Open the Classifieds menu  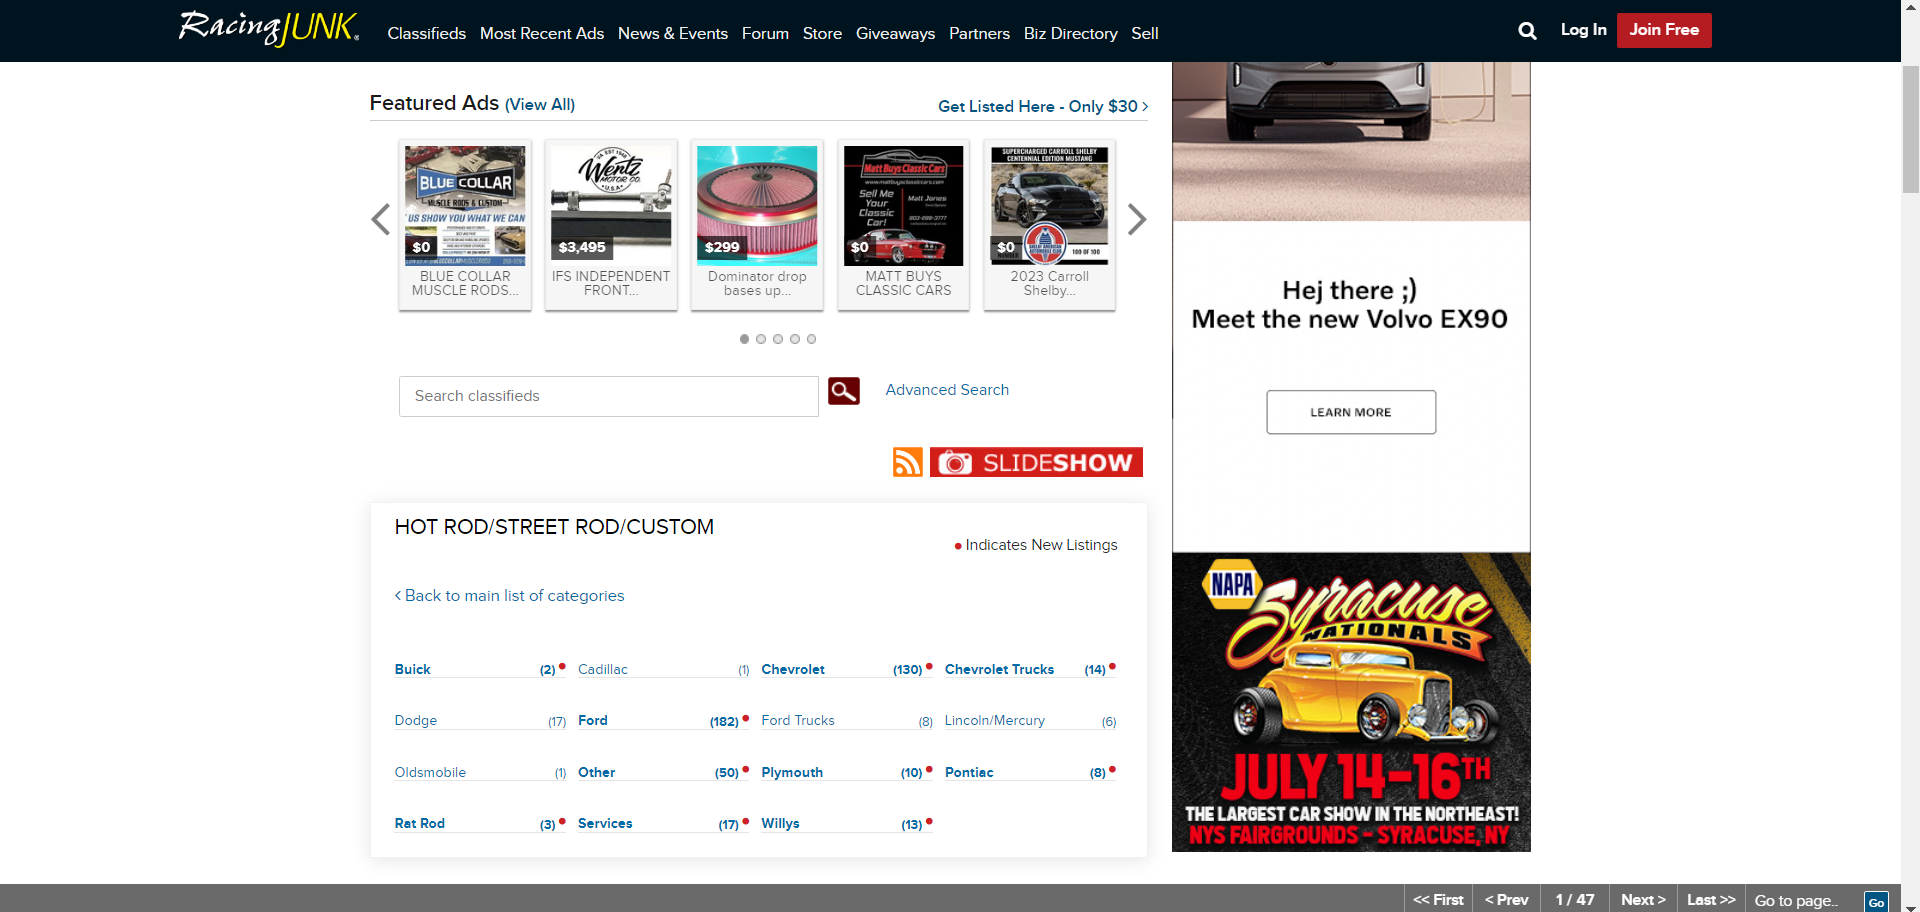point(427,33)
